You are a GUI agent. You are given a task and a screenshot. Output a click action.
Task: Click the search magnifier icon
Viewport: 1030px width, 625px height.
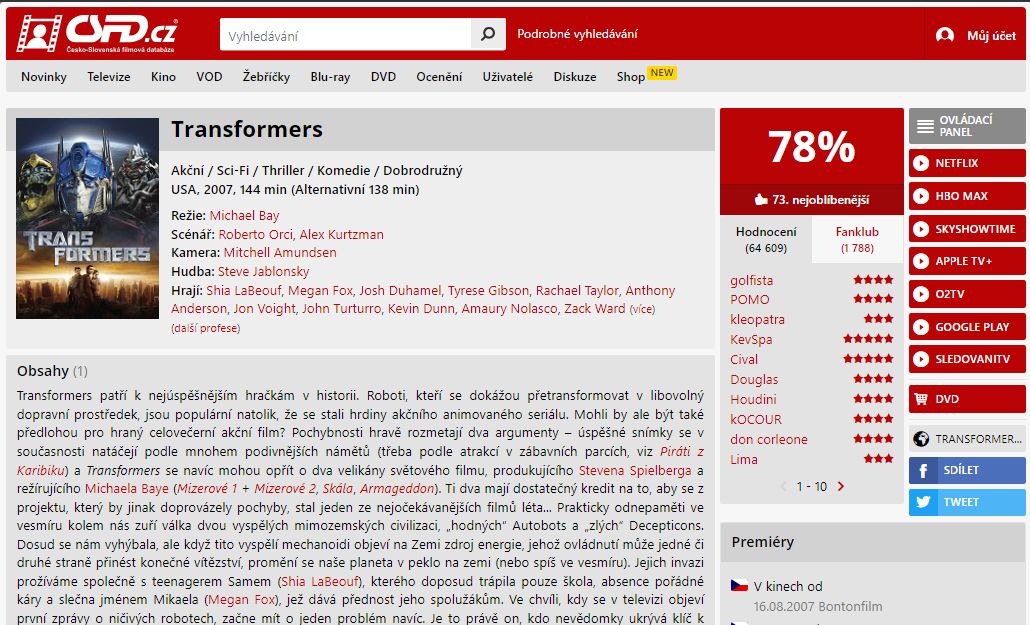487,35
